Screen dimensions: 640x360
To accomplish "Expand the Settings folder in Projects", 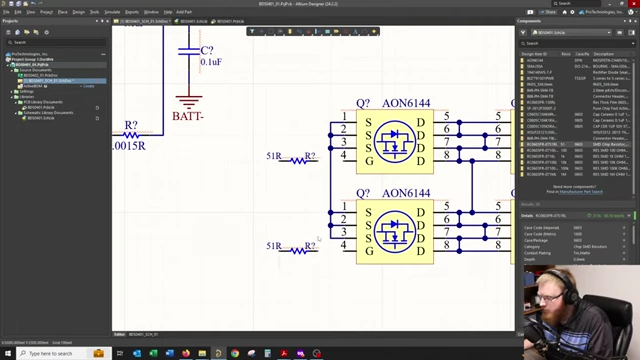I will click(12, 91).
